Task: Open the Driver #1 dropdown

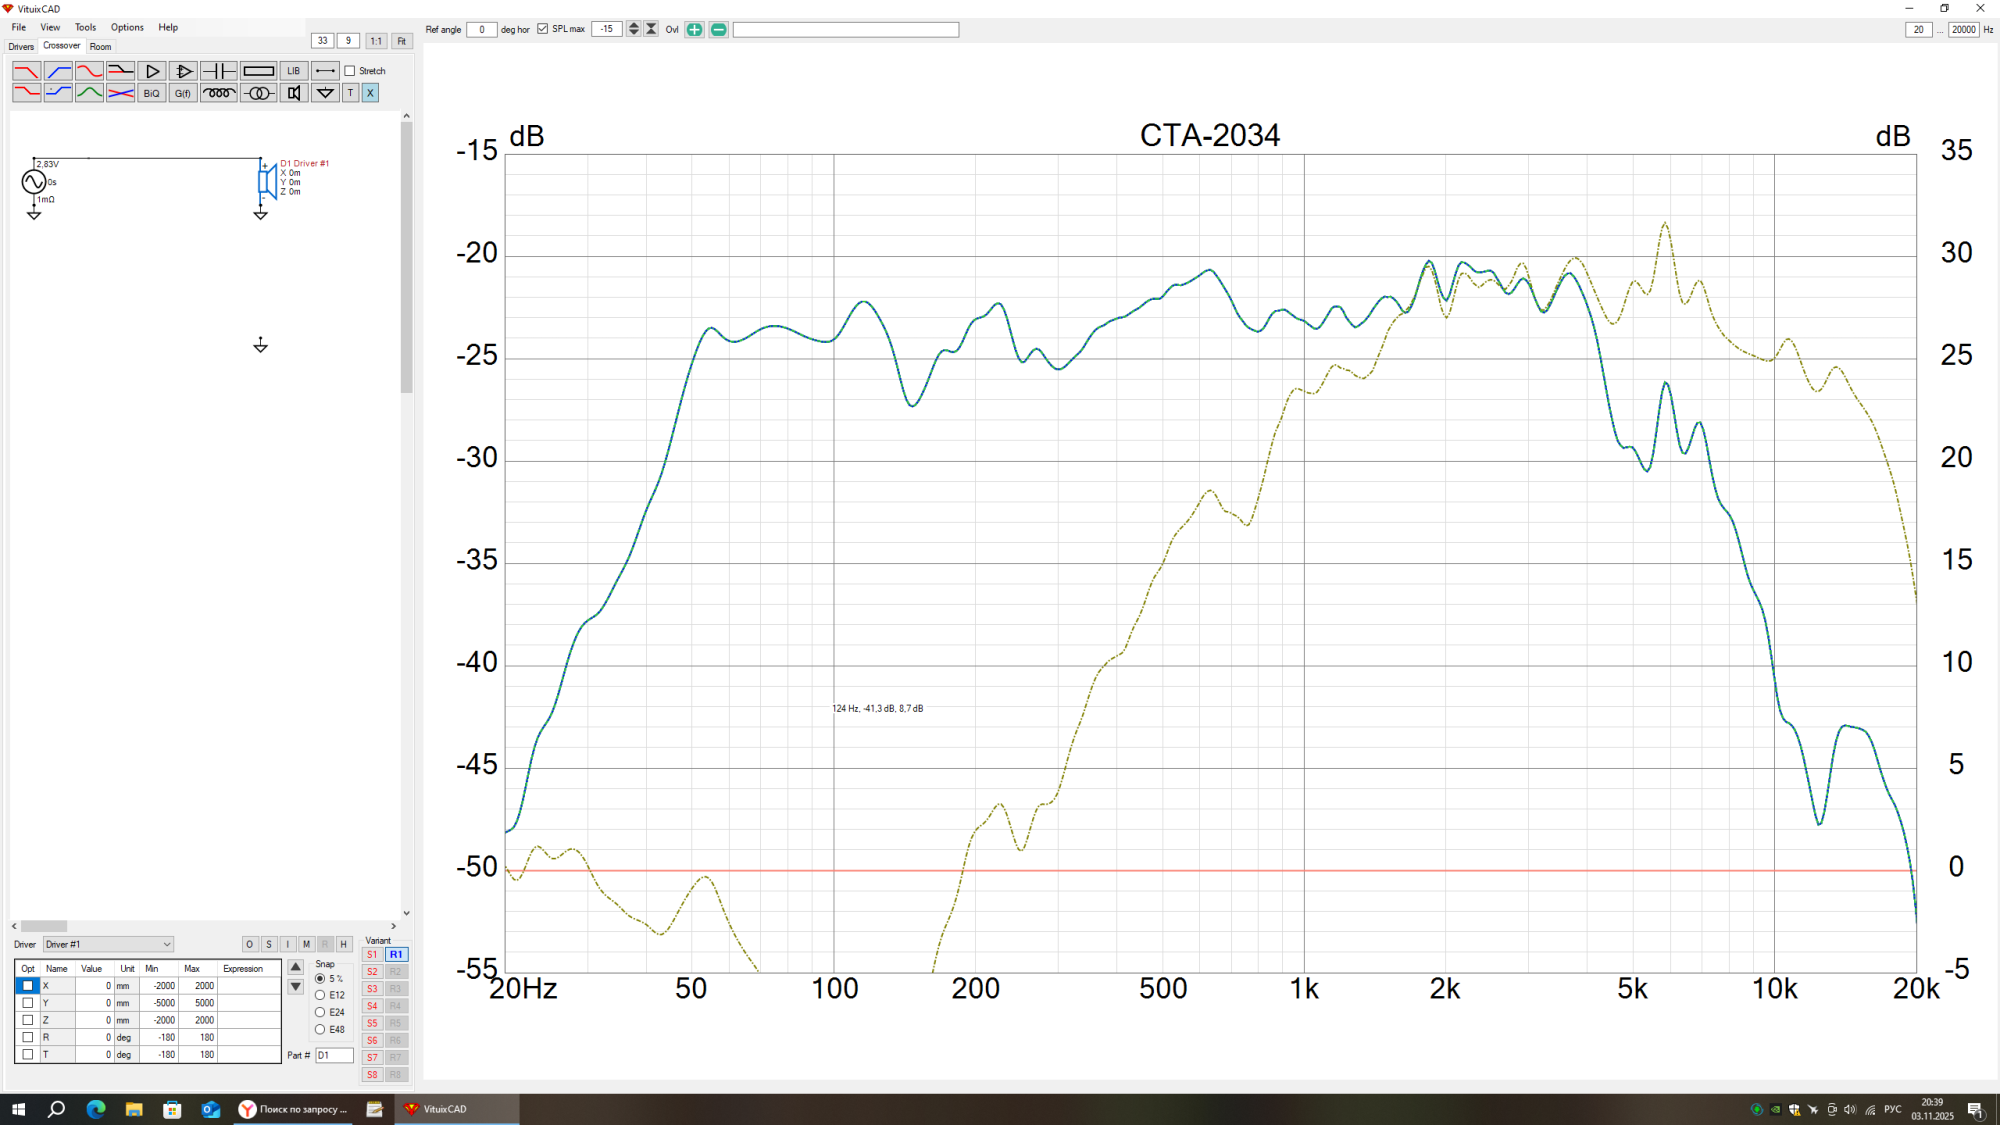Action: tap(108, 944)
